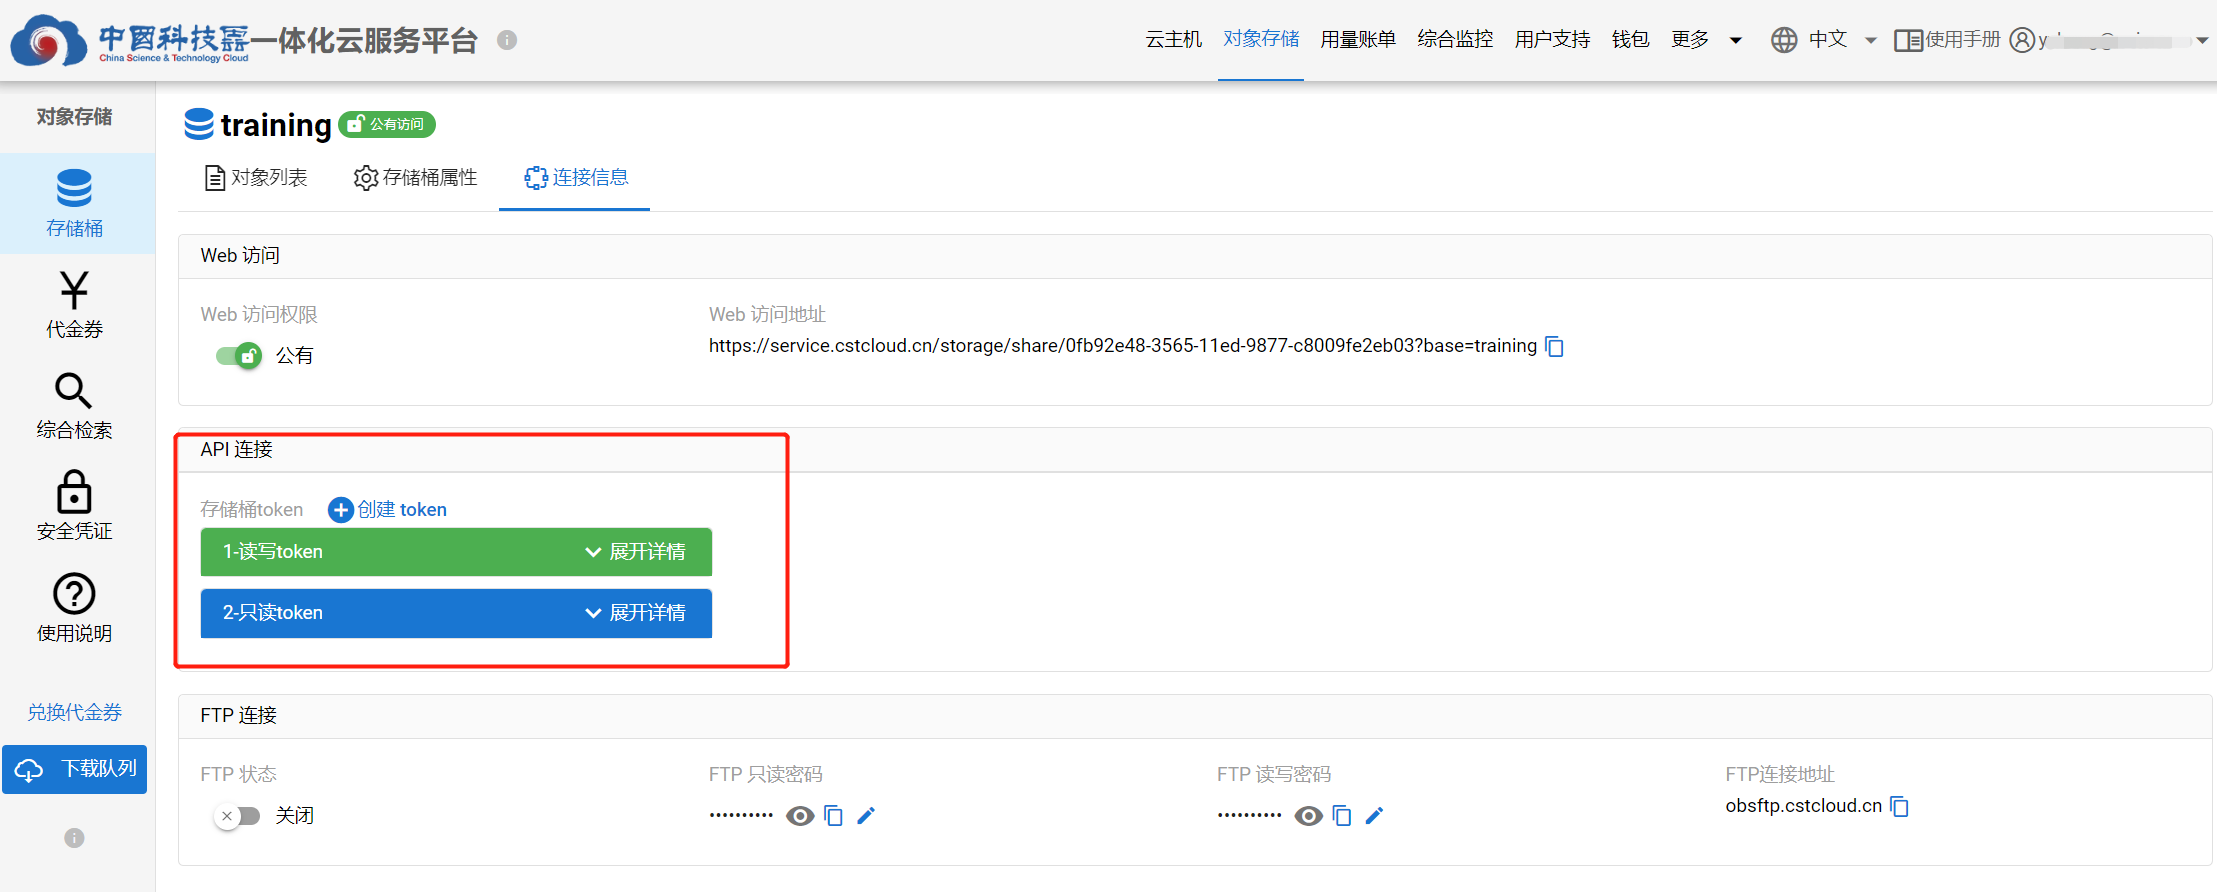Click the globe language icon
The image size is (2217, 892).
[x=1784, y=40]
